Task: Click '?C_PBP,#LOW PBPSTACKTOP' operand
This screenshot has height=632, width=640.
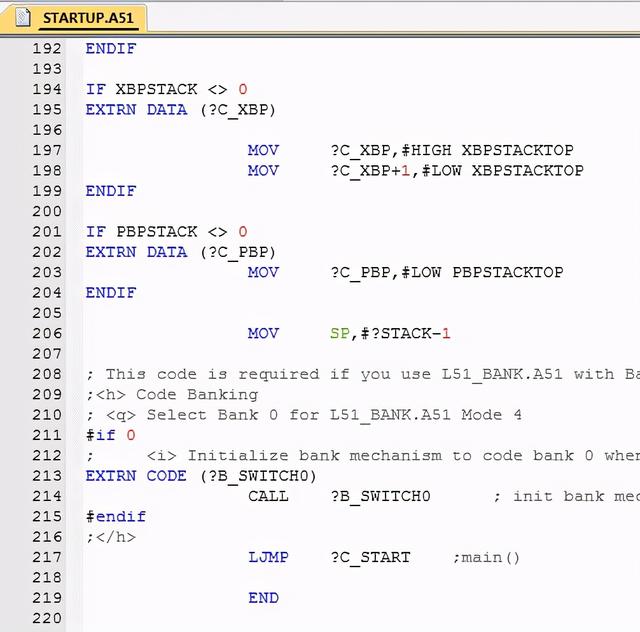Action: [447, 272]
